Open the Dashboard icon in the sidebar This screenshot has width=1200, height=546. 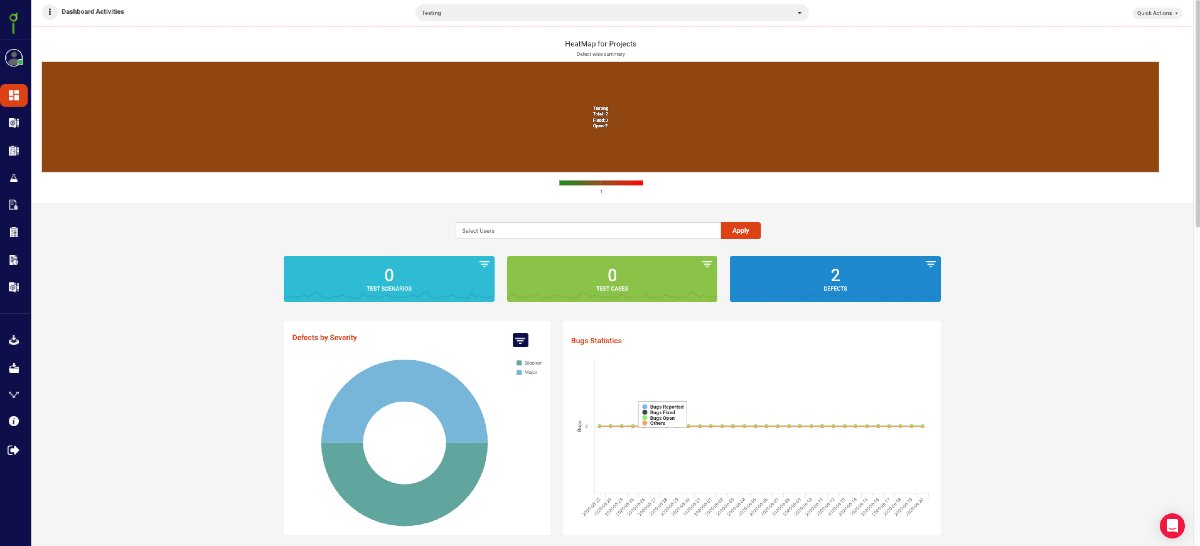pos(14,95)
